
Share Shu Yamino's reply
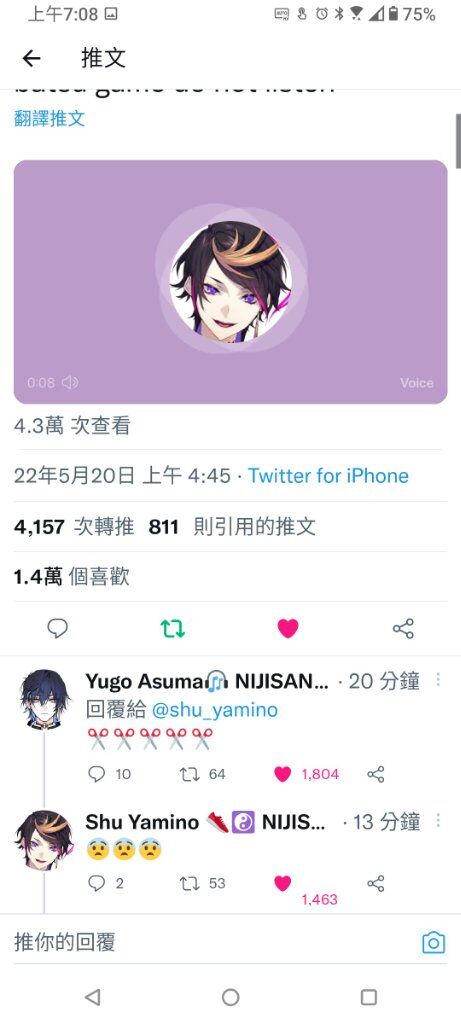pyautogui.click(x=375, y=884)
